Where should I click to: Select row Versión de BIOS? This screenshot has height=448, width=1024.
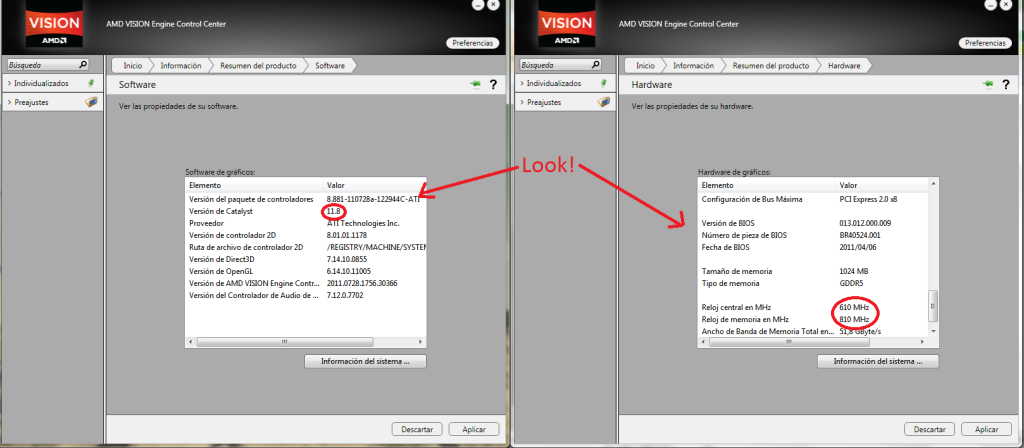(x=813, y=223)
